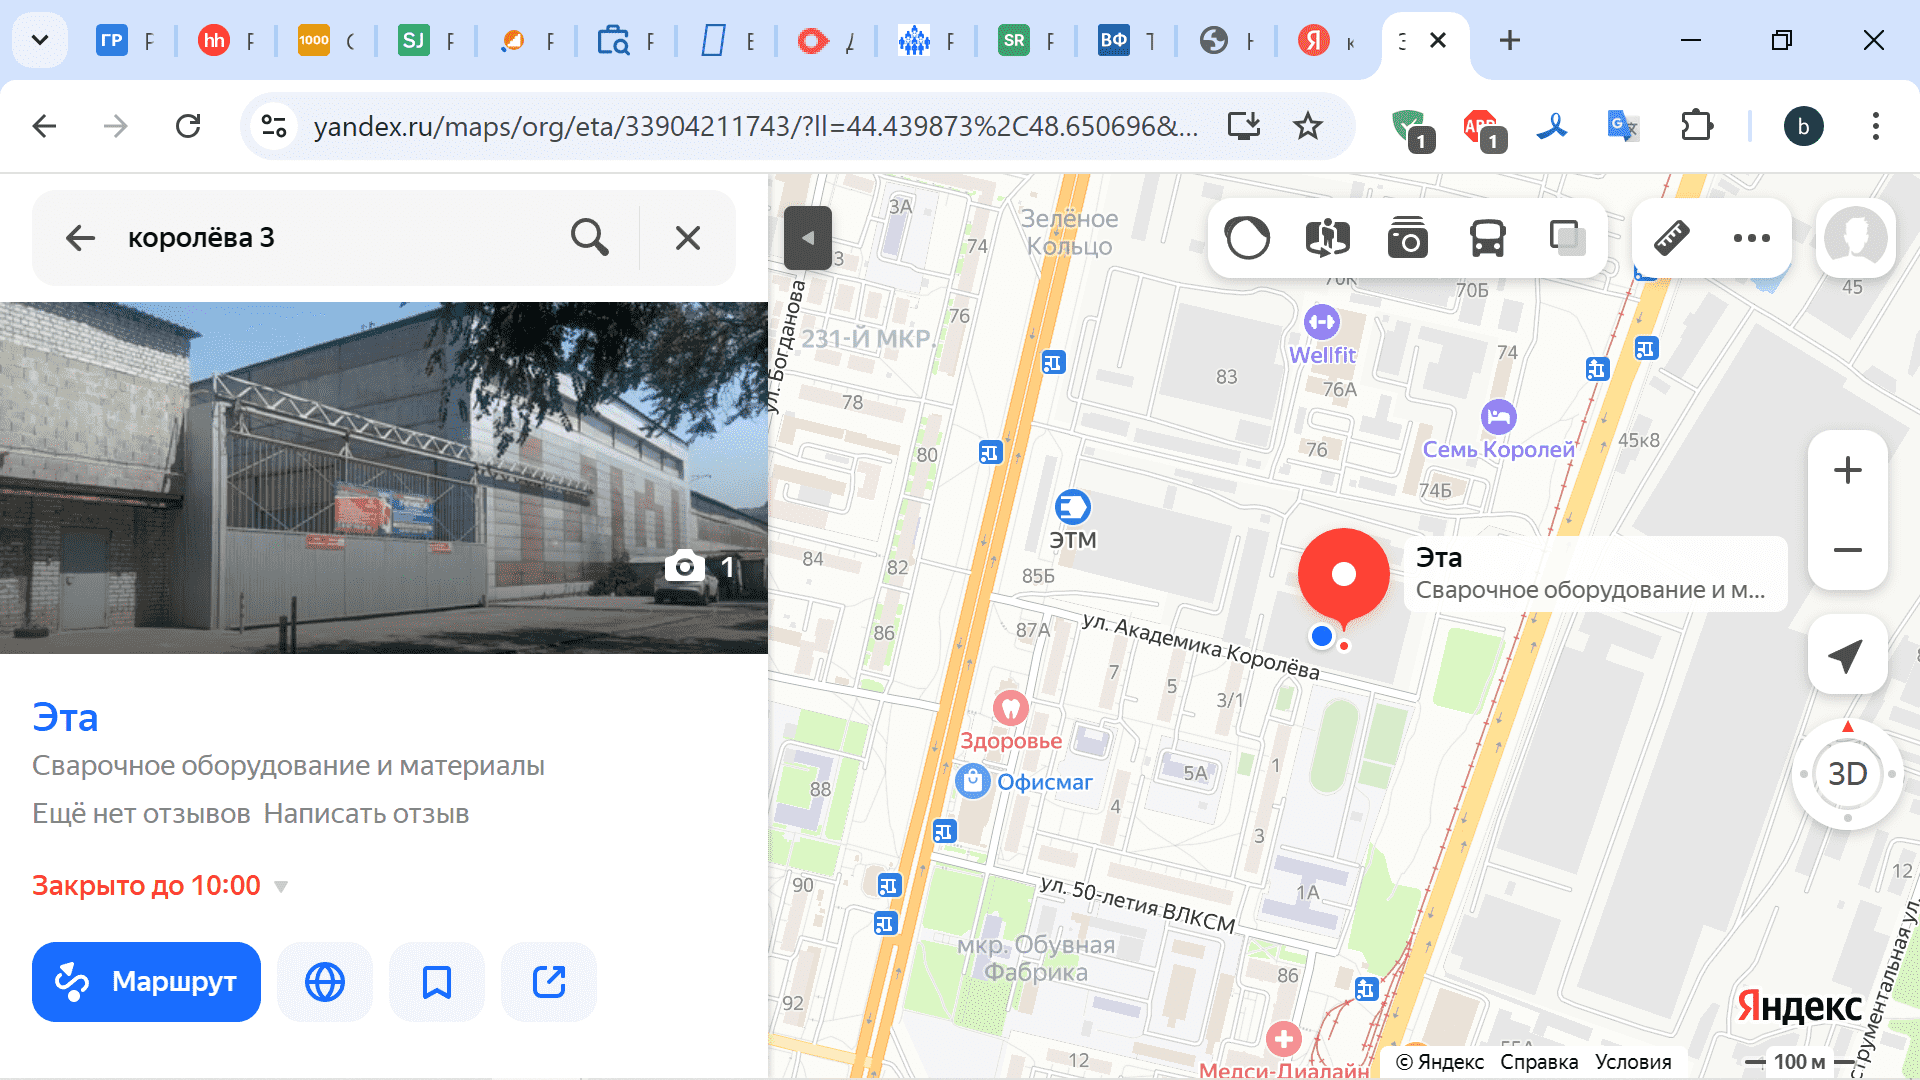Reload the page with the refresh button
The width and height of the screenshot is (1920, 1080).
pyautogui.click(x=188, y=126)
